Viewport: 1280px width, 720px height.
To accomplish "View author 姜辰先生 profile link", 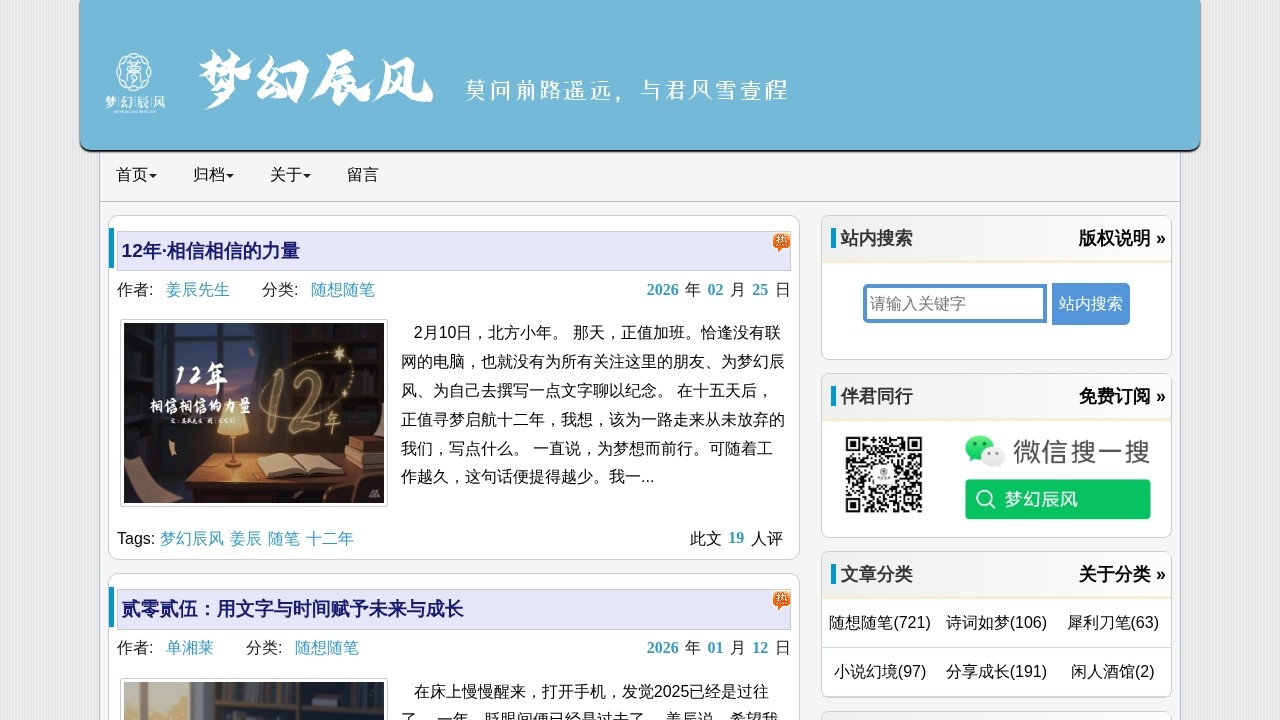I will click(198, 290).
